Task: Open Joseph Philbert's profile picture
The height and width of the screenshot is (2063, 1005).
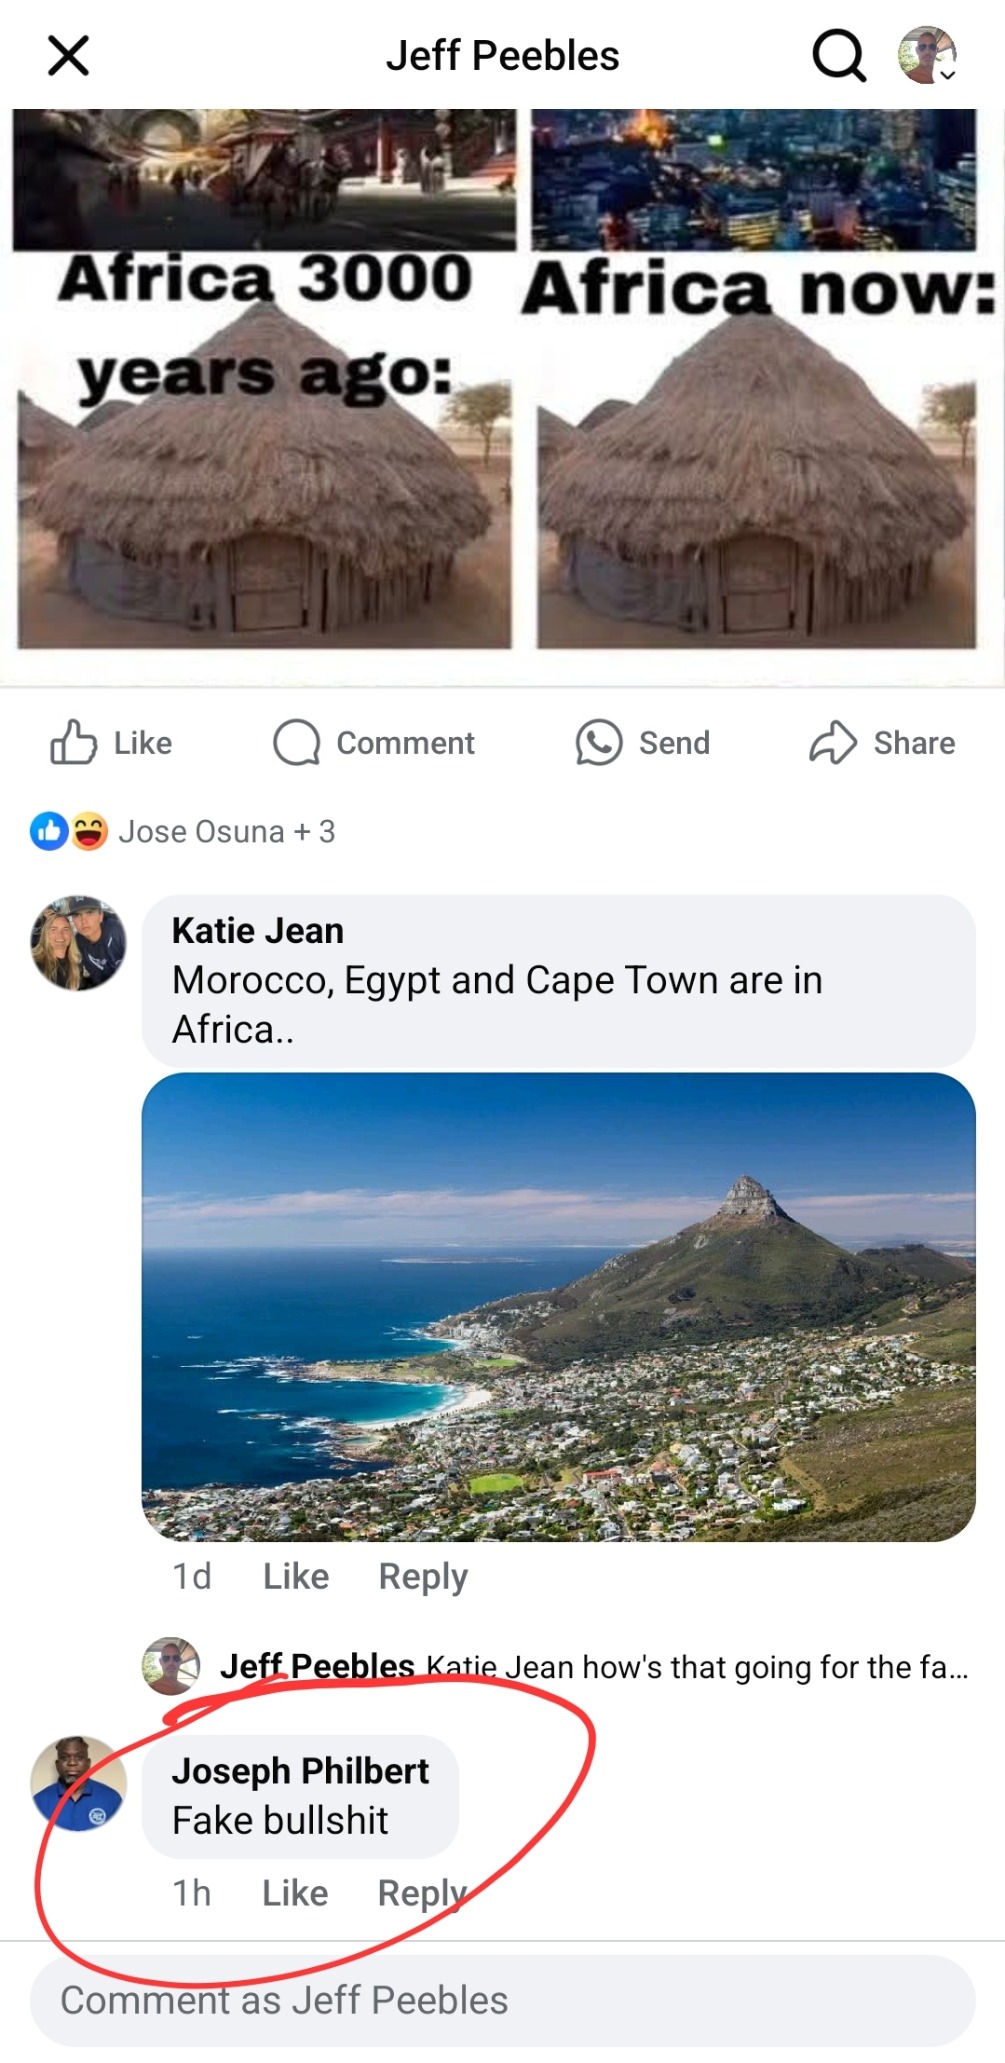Action: tap(78, 1783)
